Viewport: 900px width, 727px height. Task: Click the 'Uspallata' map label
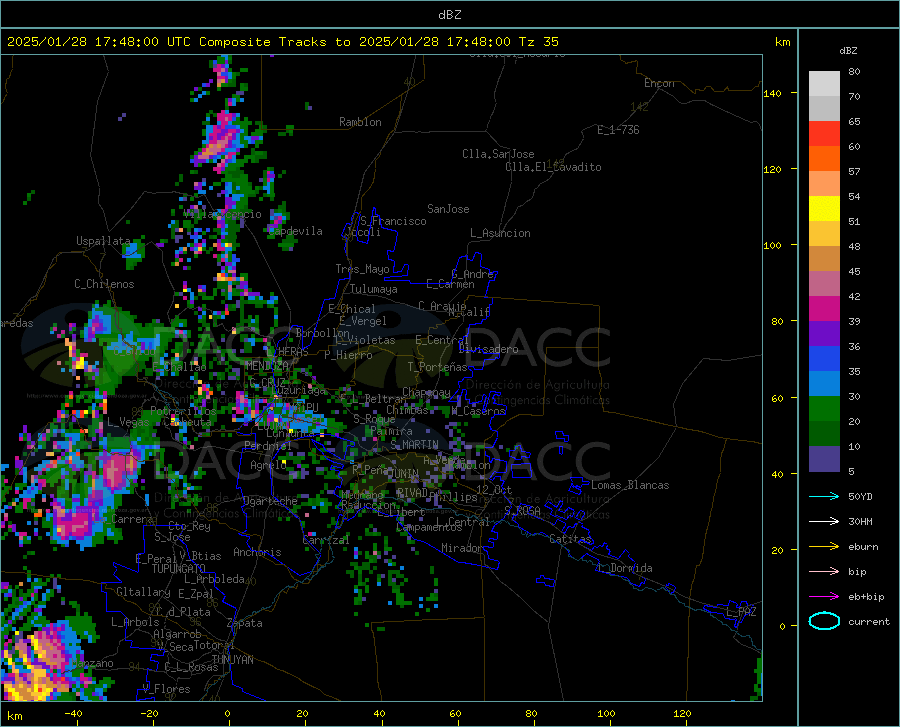(103, 241)
